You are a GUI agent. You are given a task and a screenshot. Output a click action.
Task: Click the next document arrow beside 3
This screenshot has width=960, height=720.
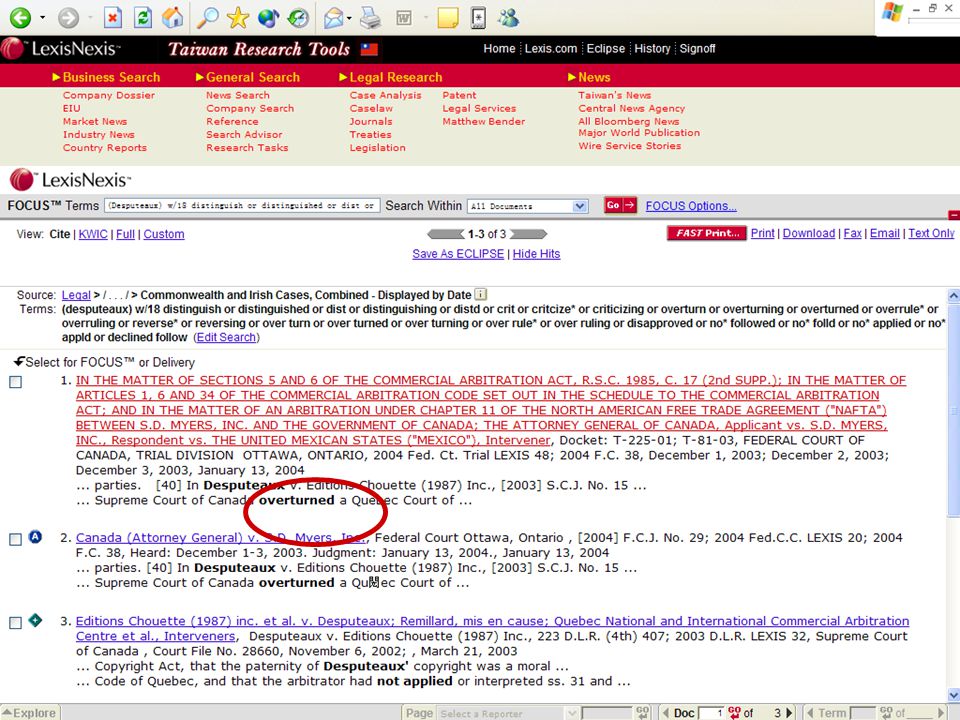789,713
